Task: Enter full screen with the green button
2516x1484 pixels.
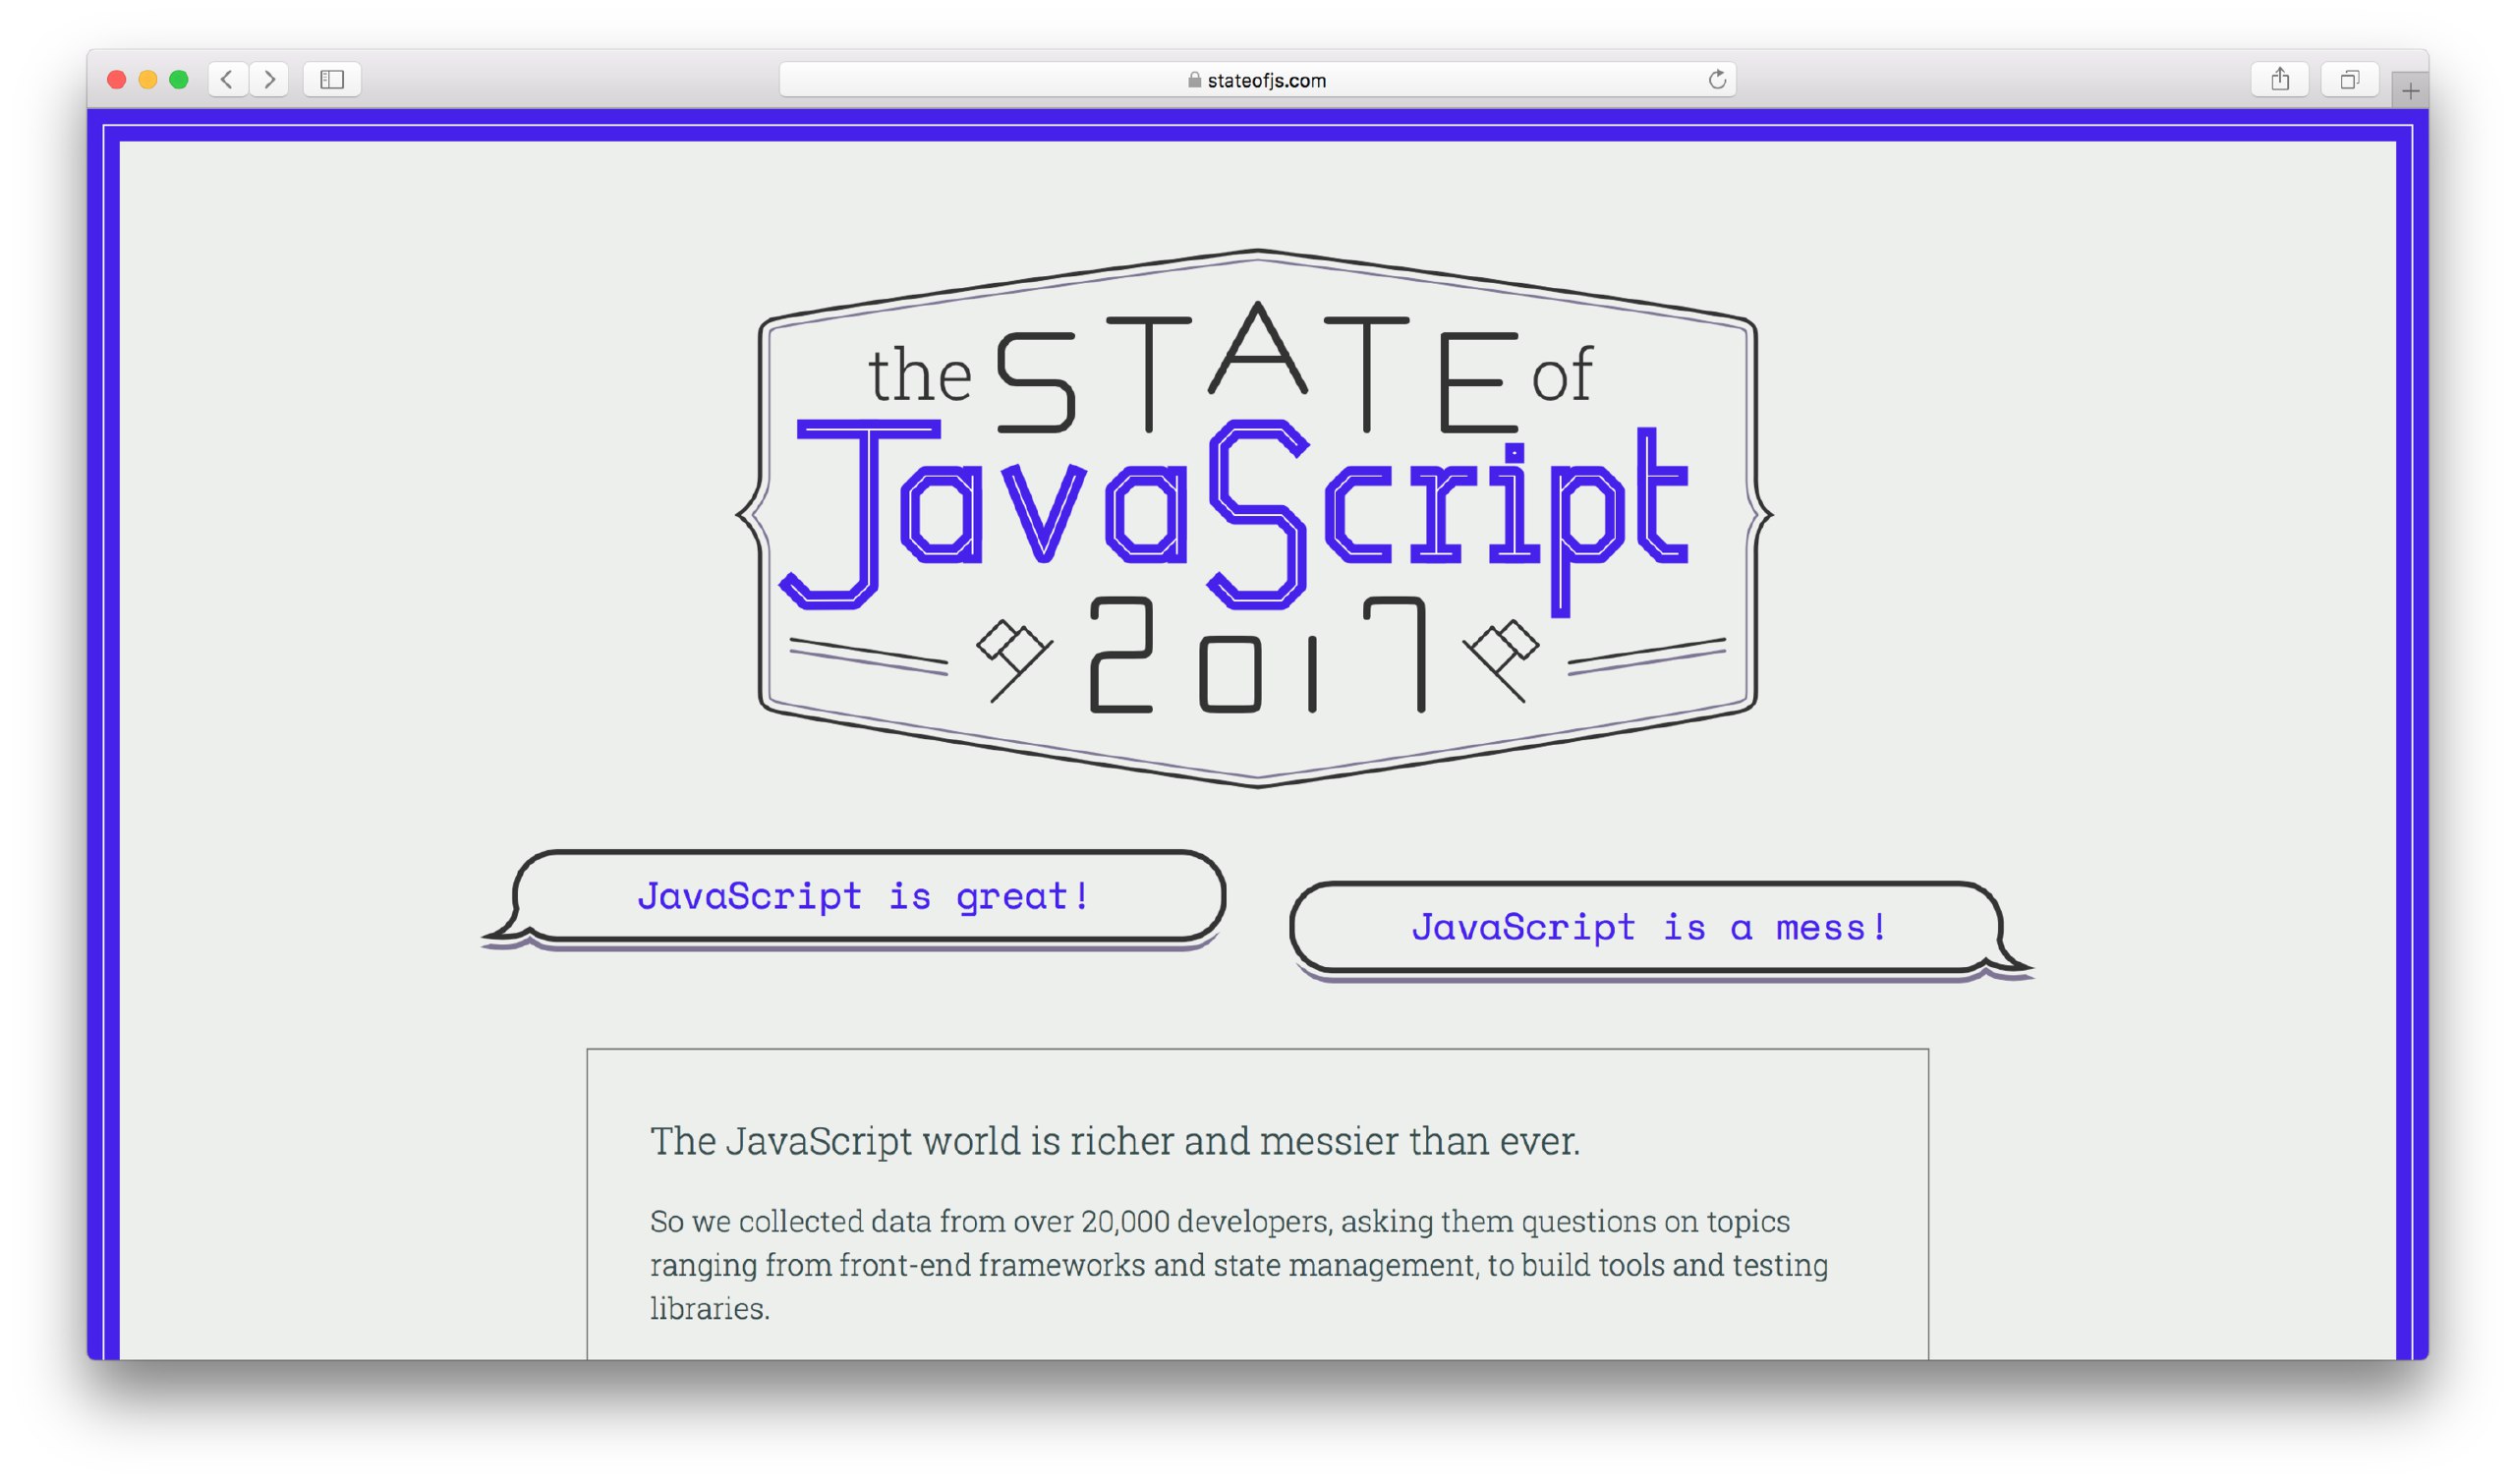Action: (179, 80)
